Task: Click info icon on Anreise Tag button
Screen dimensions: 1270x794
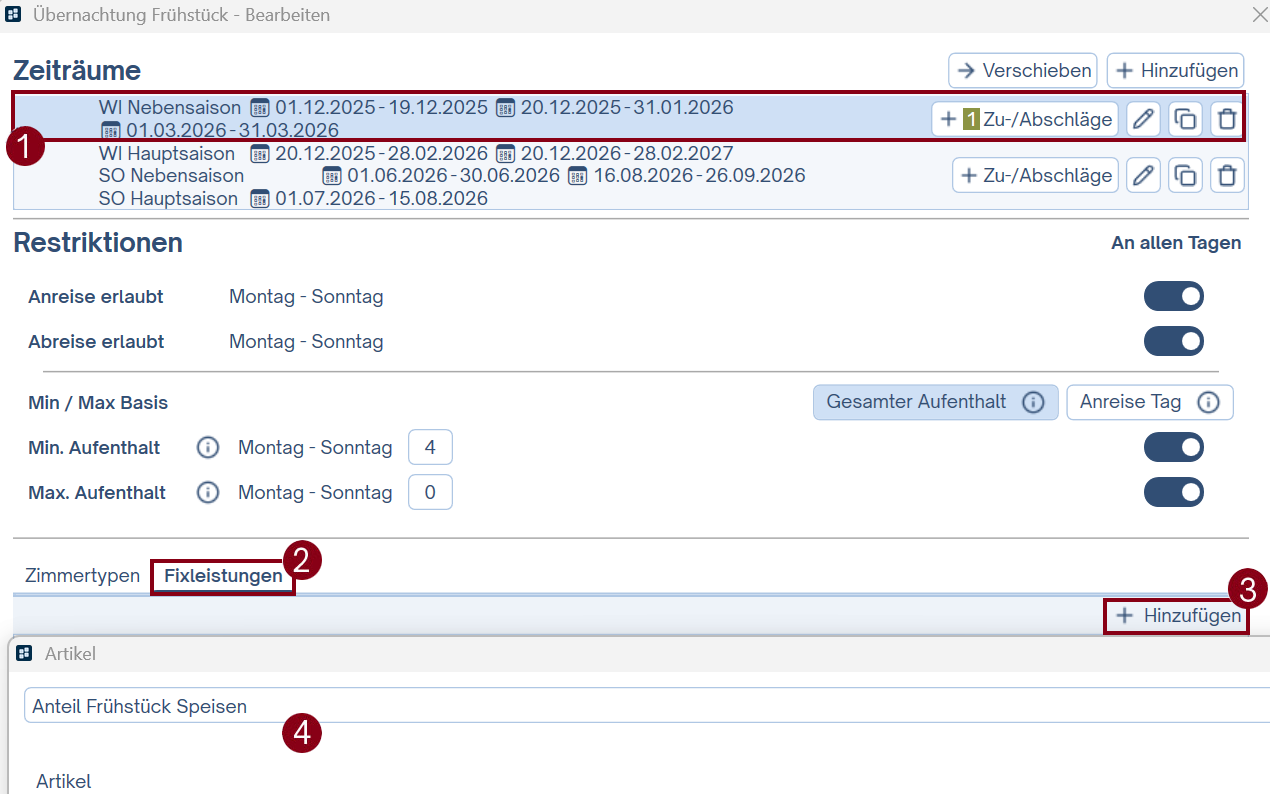Action: (1208, 402)
